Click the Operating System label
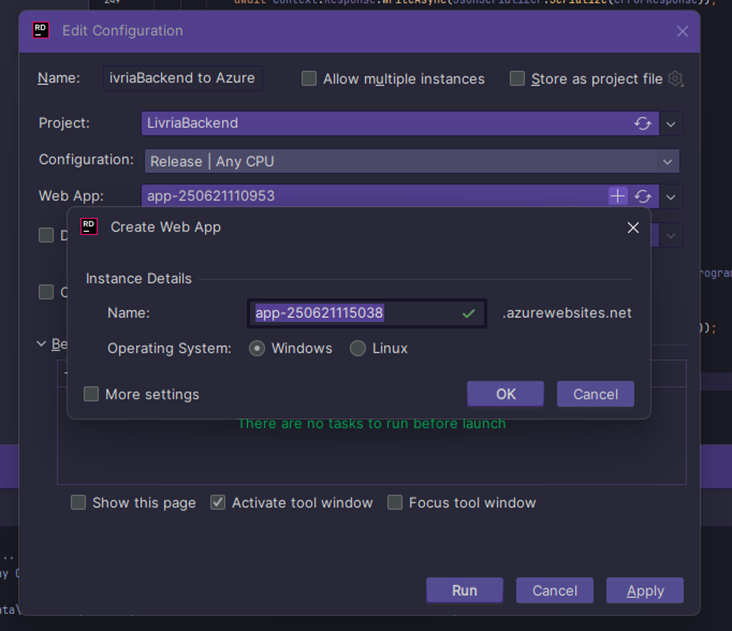 coord(169,348)
